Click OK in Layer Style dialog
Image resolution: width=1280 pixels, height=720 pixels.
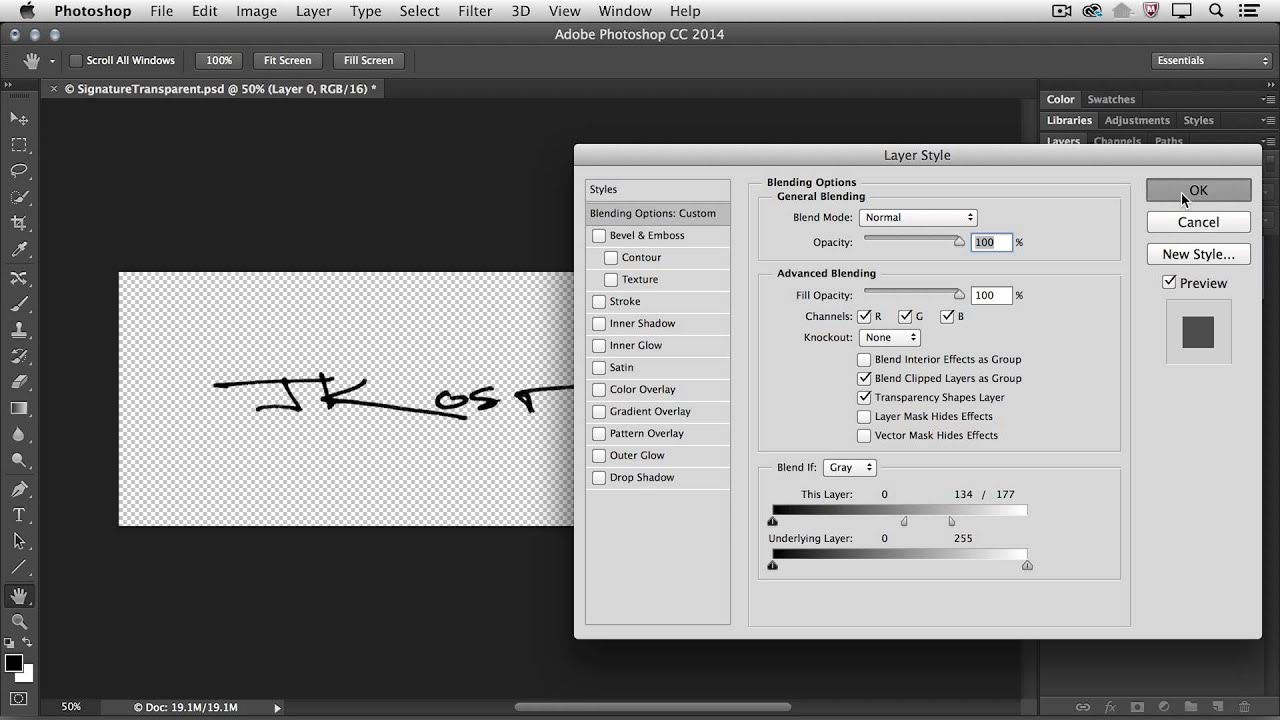(1198, 190)
